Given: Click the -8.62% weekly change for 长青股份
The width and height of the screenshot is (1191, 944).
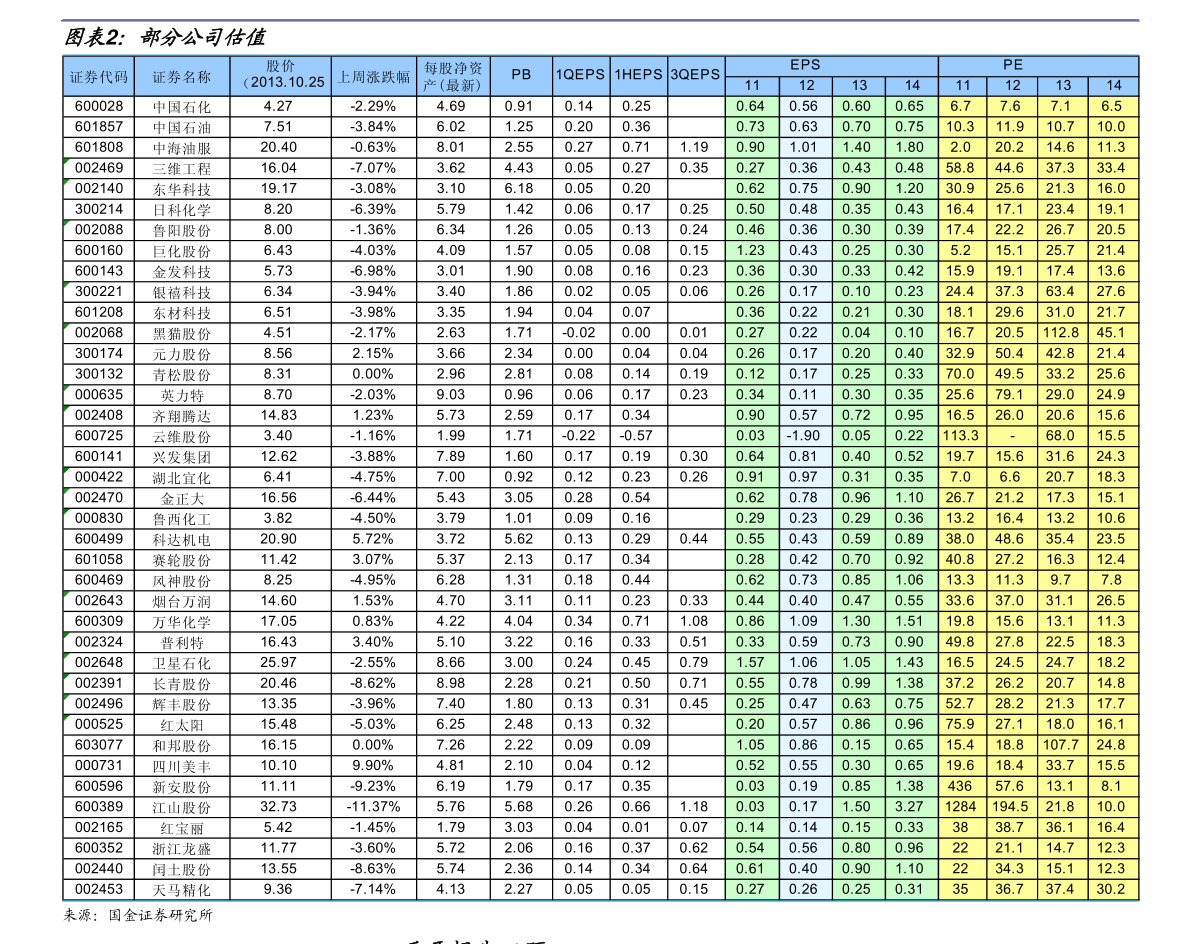Looking at the screenshot, I should (373, 683).
